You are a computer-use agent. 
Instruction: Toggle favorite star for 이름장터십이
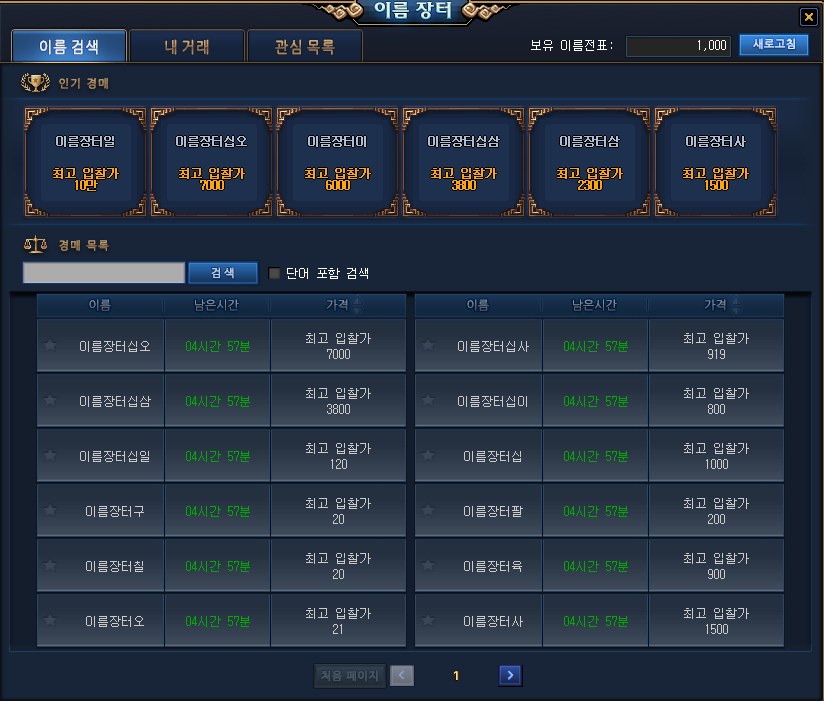pos(428,400)
